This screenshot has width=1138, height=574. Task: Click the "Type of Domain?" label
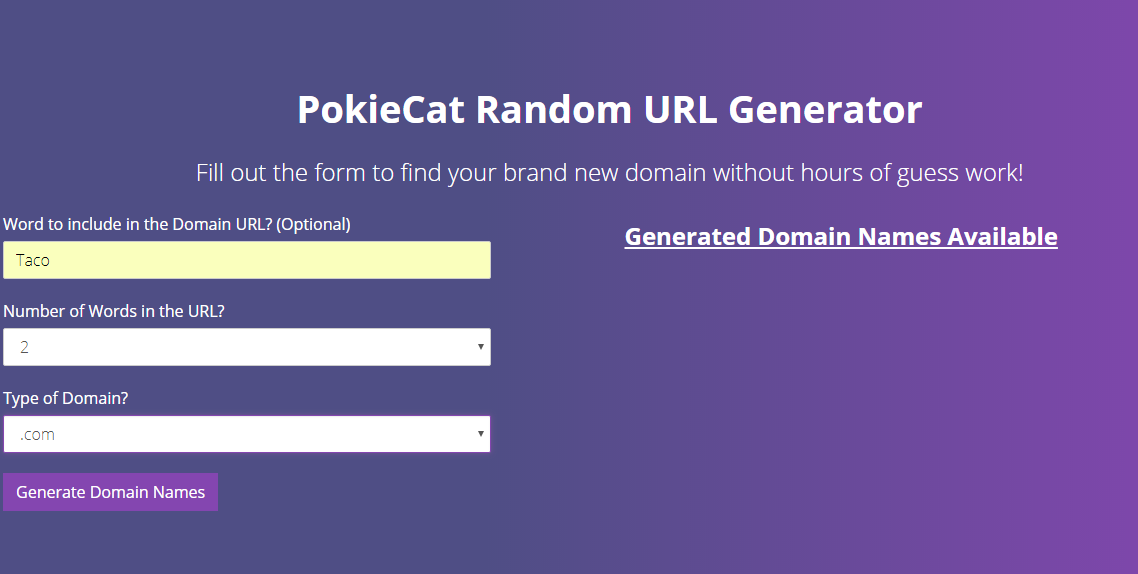coord(66,398)
